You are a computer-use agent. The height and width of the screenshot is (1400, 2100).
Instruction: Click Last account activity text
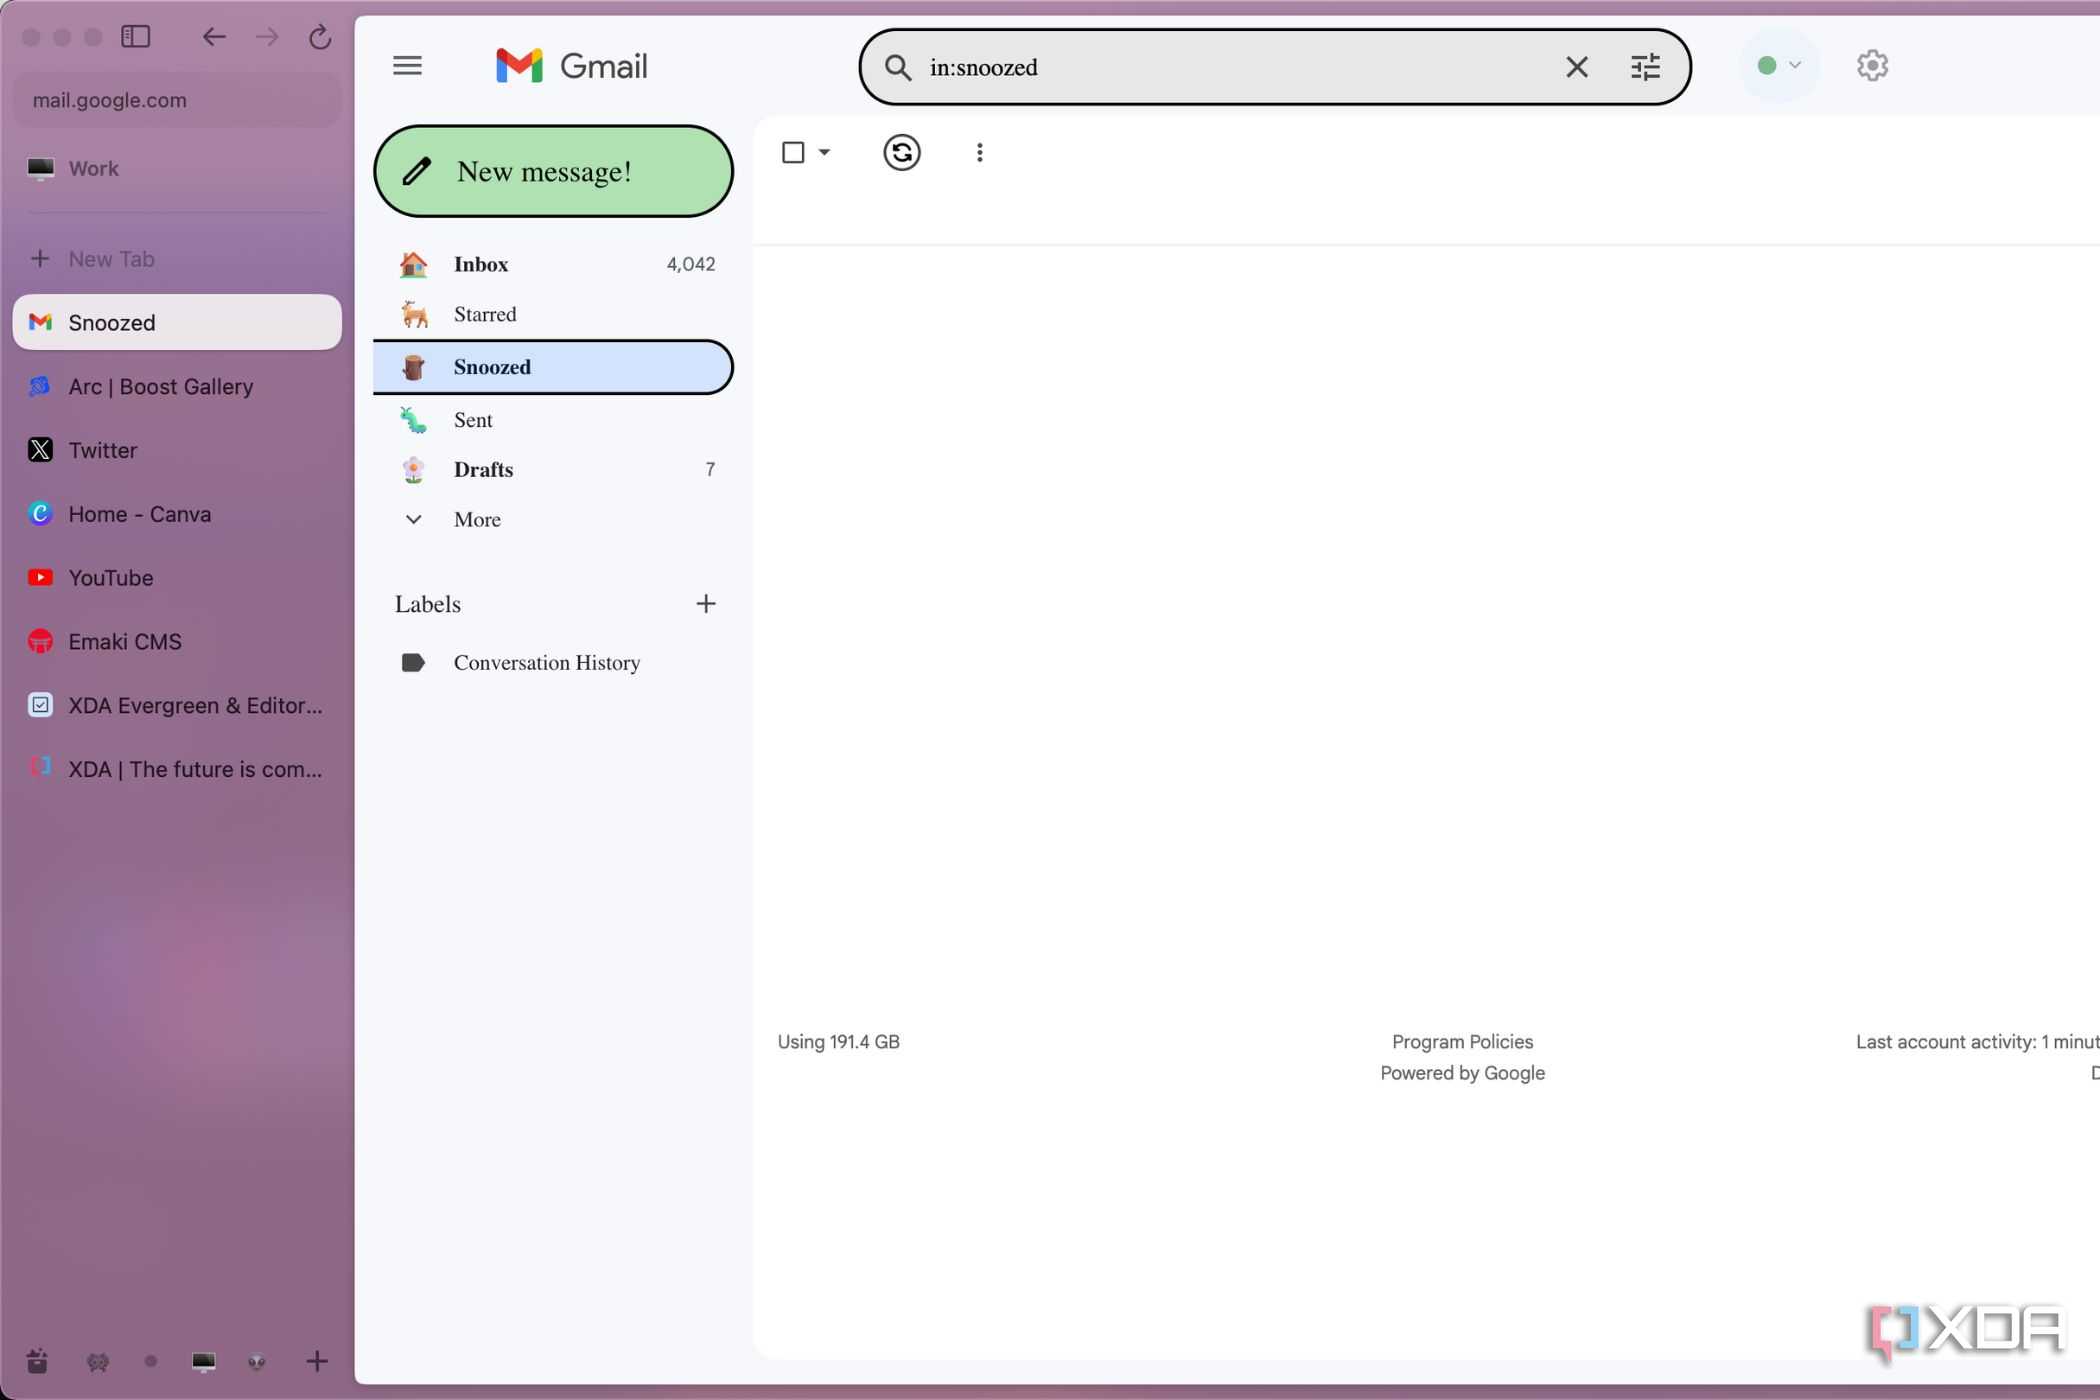[1977, 1042]
